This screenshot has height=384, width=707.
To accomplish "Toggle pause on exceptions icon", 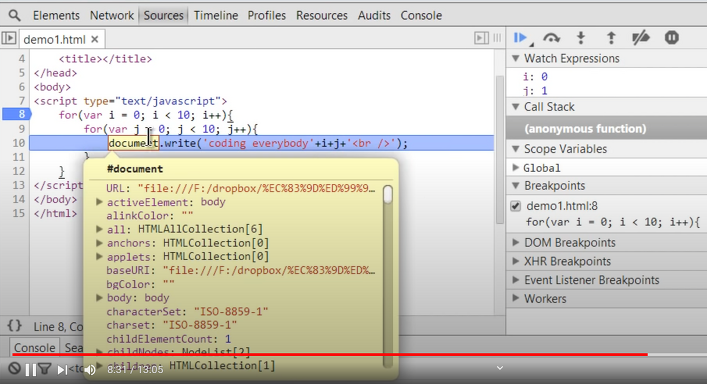I will click(x=671, y=38).
